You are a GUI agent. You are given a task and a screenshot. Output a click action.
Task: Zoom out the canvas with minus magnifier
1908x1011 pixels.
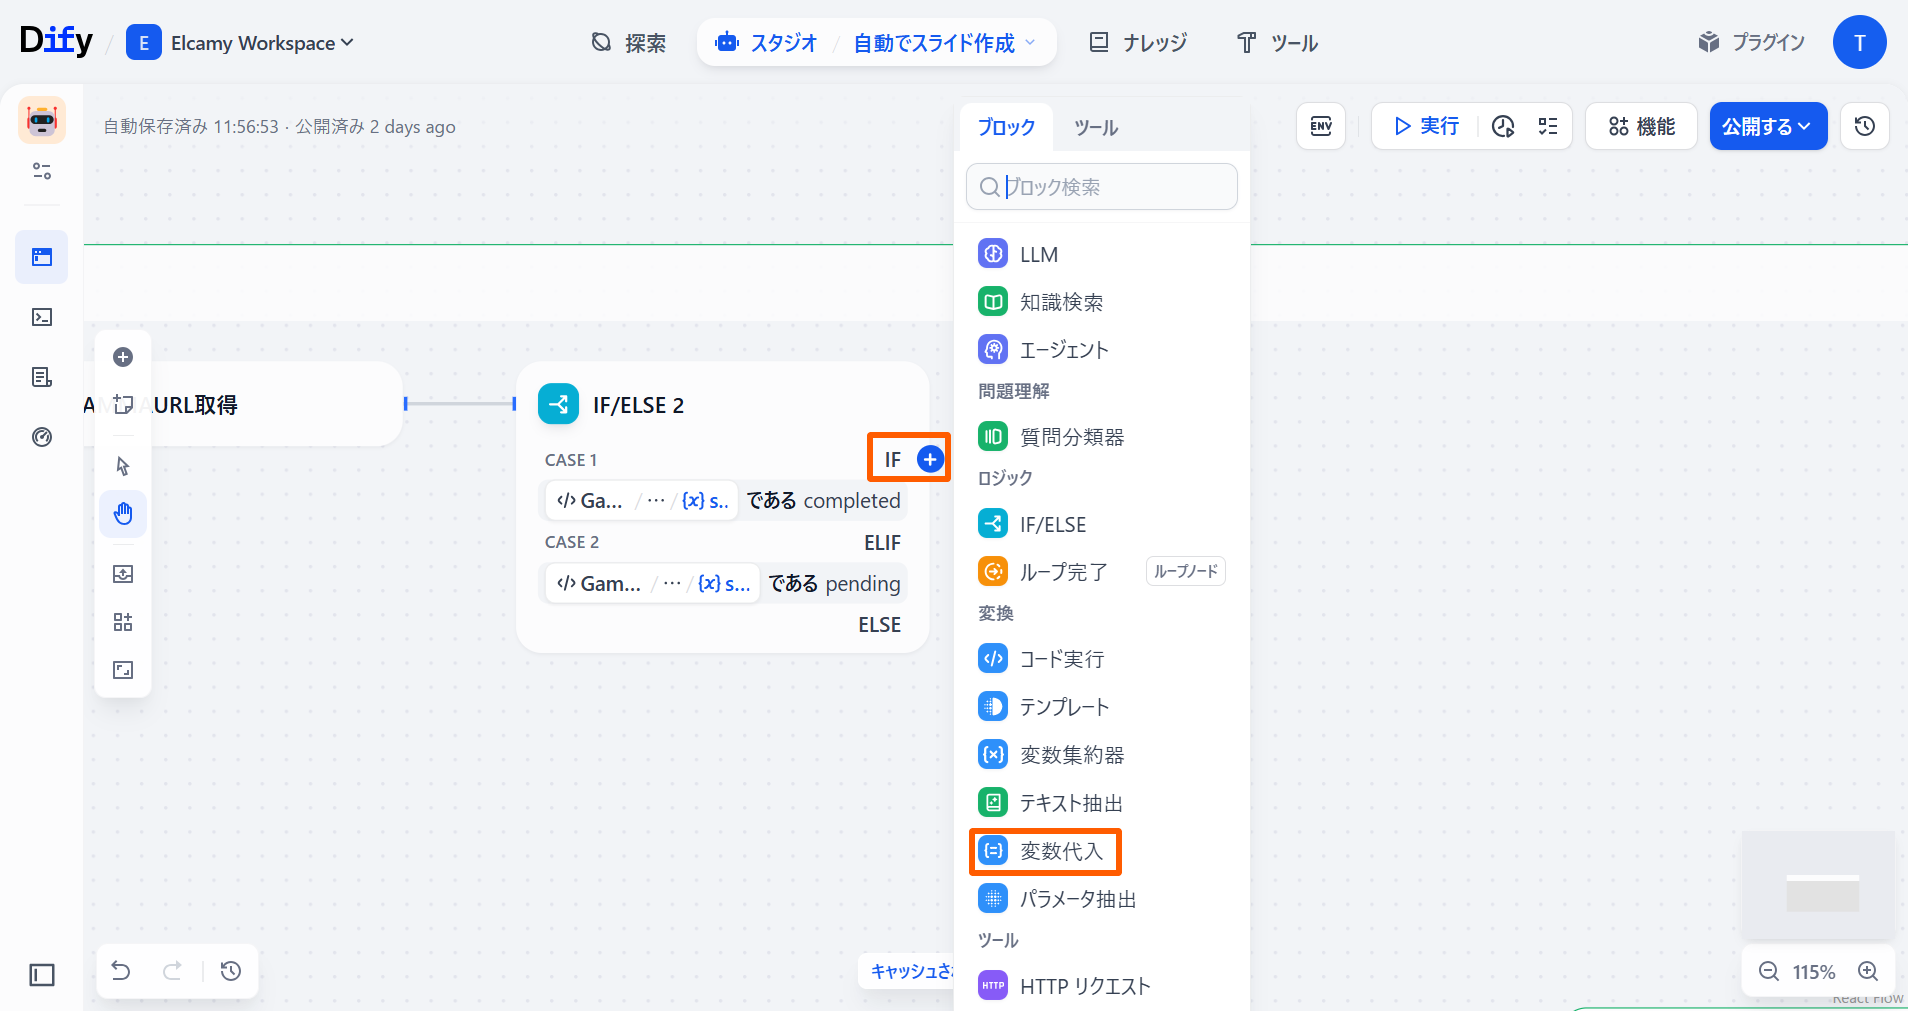tap(1769, 971)
